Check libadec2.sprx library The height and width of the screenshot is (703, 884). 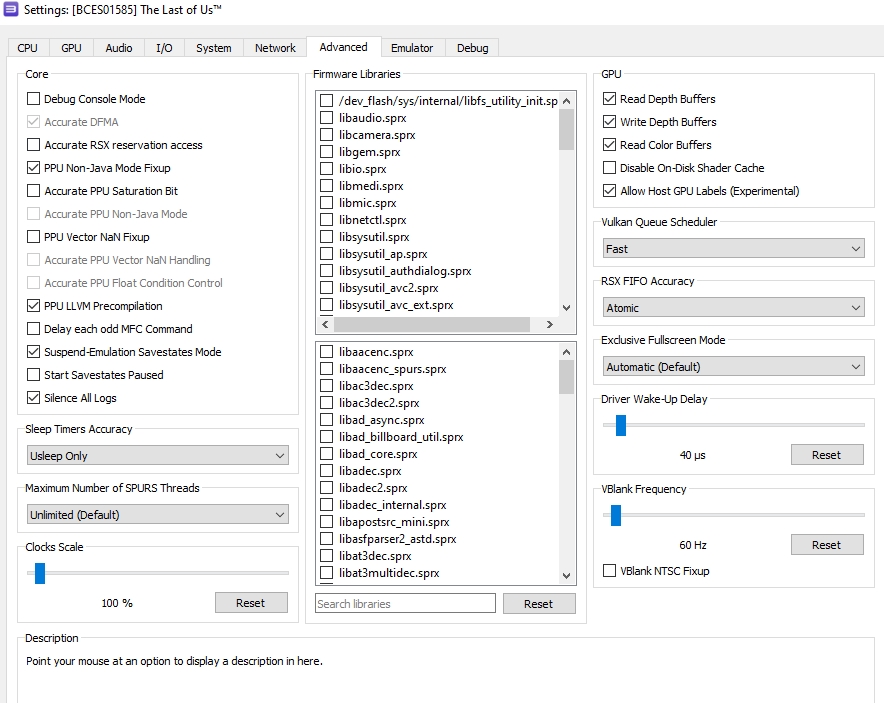click(x=326, y=488)
